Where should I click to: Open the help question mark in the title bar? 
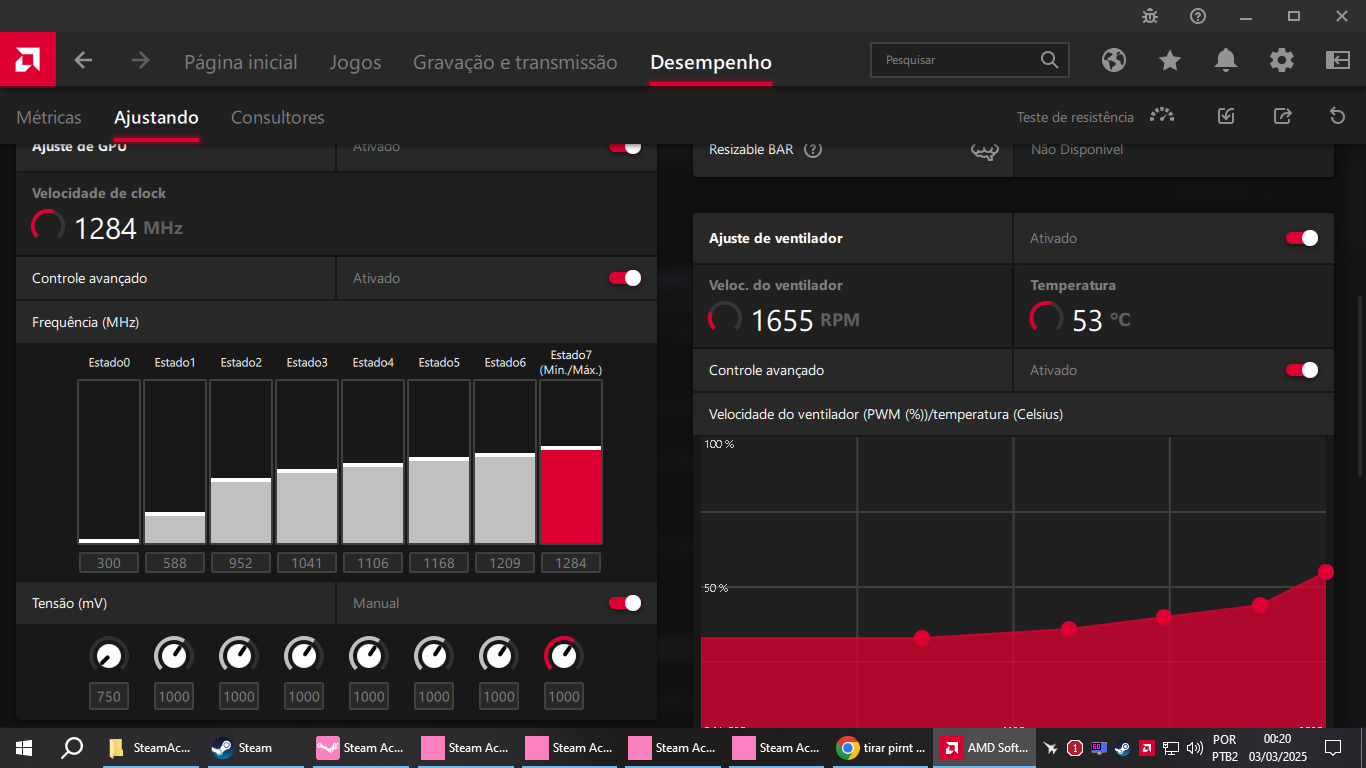click(x=1198, y=16)
